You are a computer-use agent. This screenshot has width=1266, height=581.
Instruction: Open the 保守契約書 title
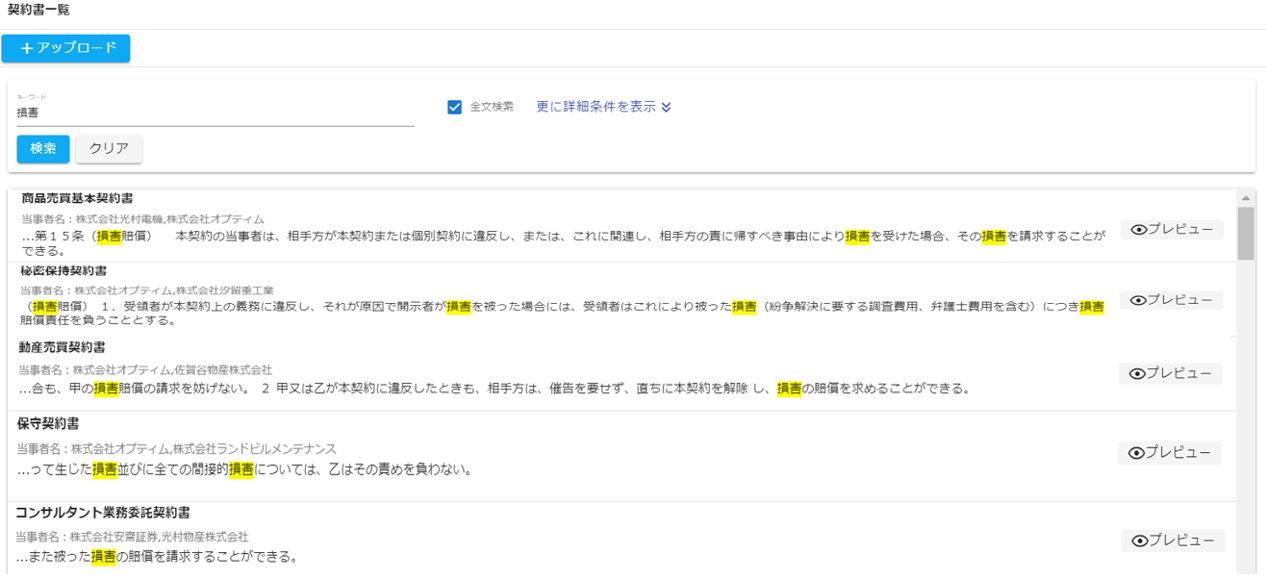click(x=49, y=424)
